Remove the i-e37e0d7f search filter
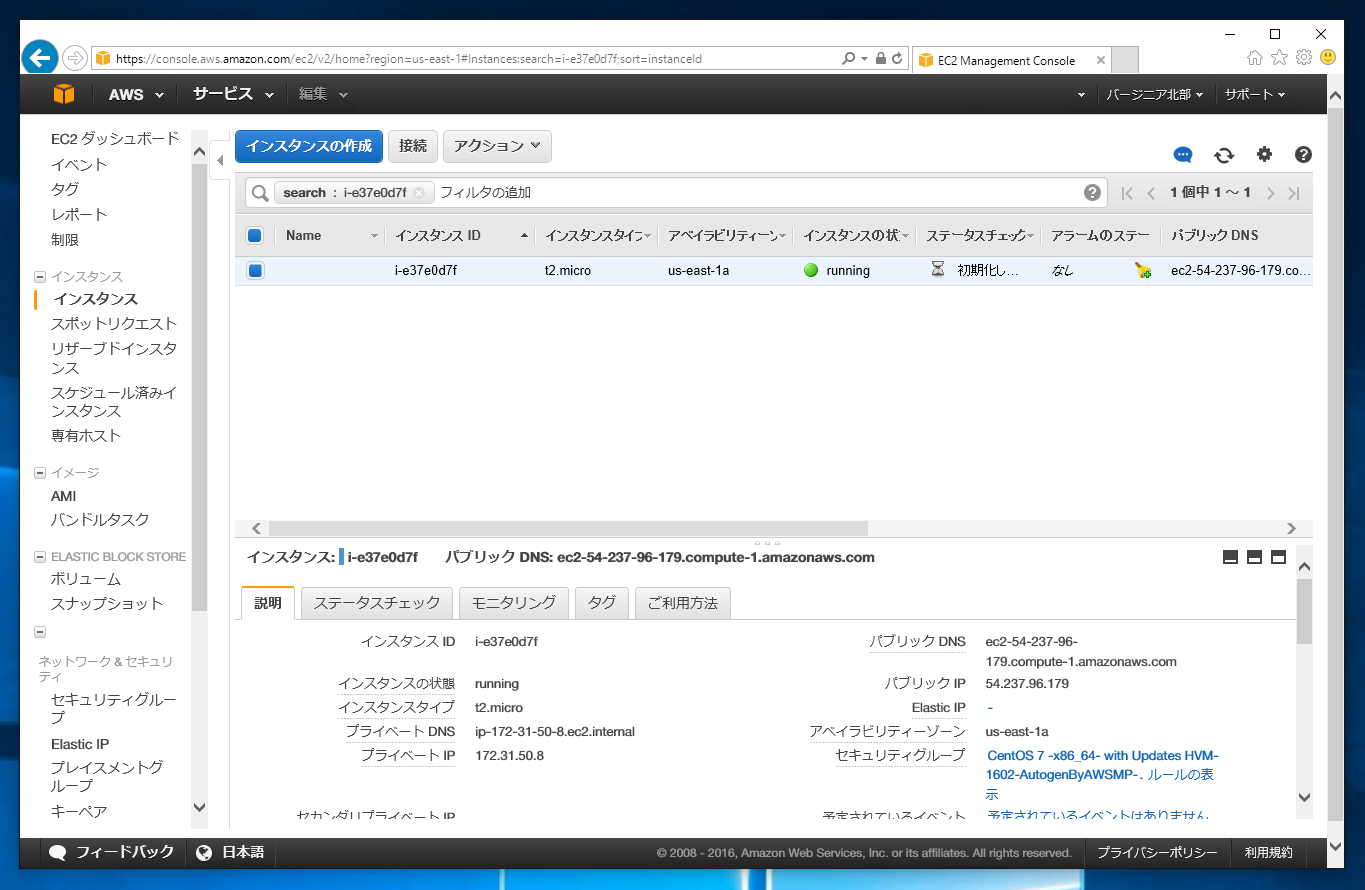Screen dimensions: 1365x890 (419, 193)
